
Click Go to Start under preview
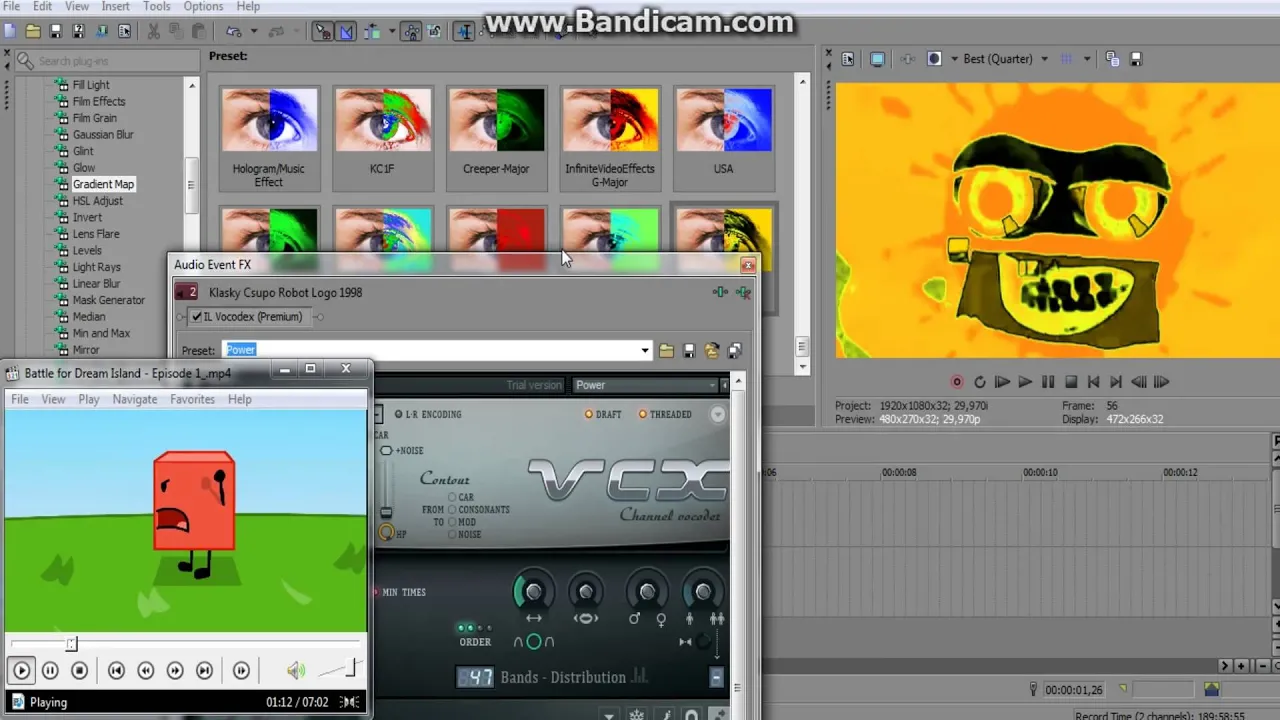pos(1093,382)
